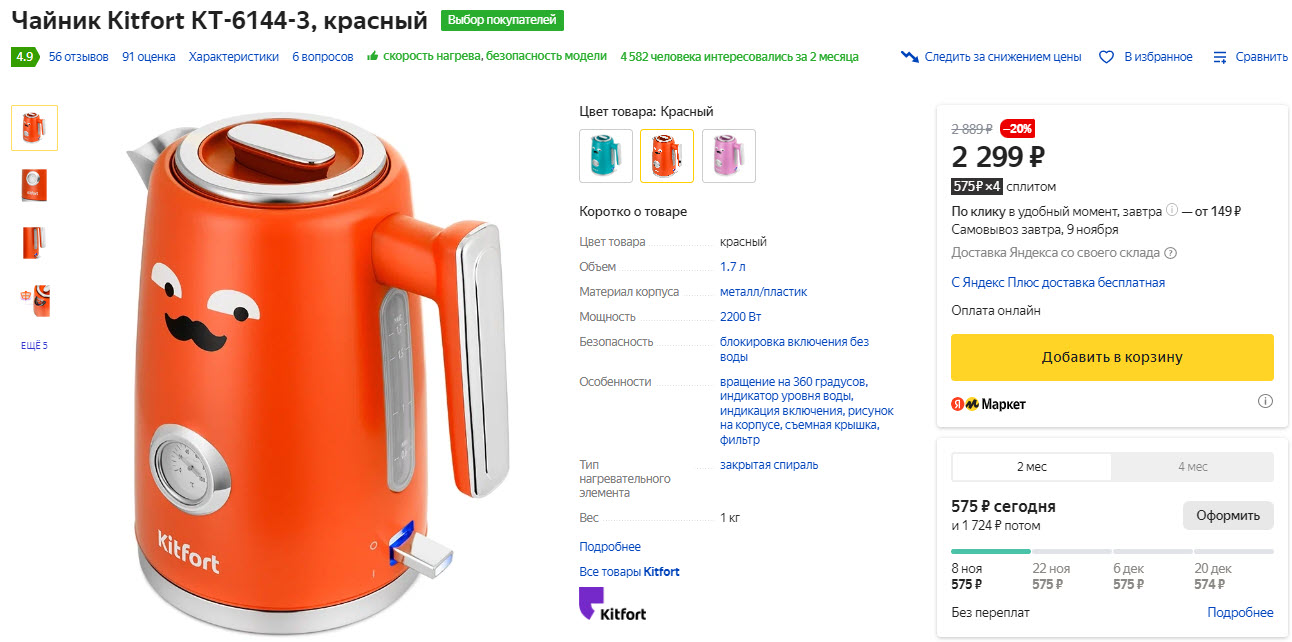
Task: Select the pink kettle color option
Action: [x=729, y=156]
